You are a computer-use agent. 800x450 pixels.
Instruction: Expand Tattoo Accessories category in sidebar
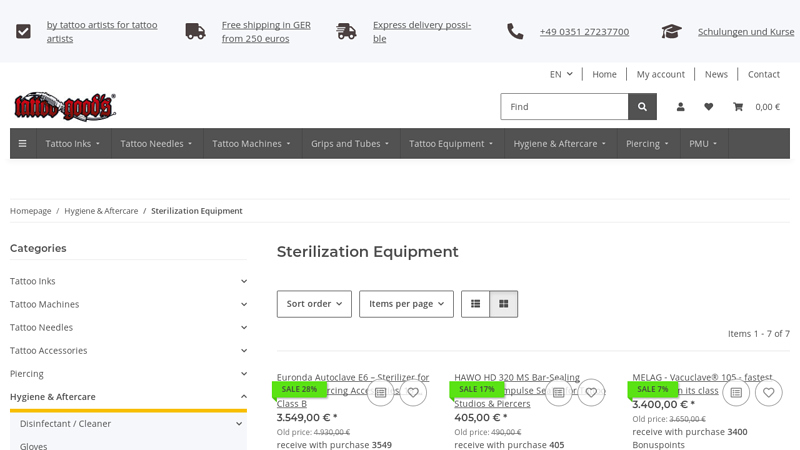pyautogui.click(x=244, y=351)
